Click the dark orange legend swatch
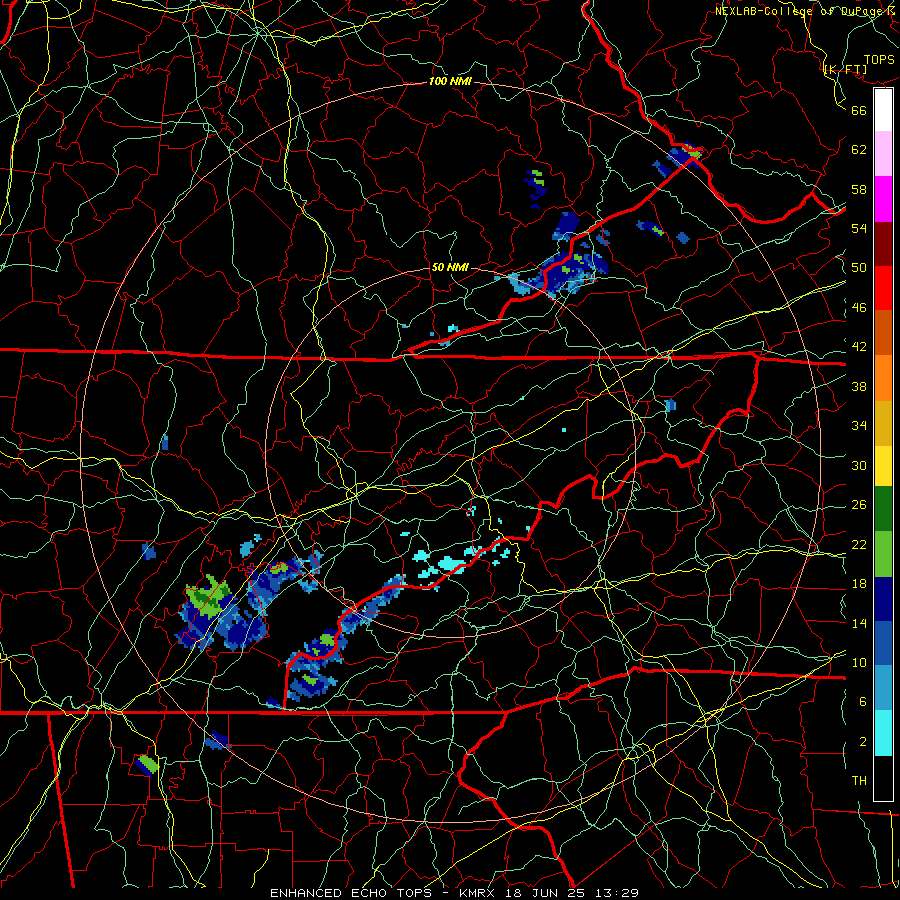 tap(883, 332)
